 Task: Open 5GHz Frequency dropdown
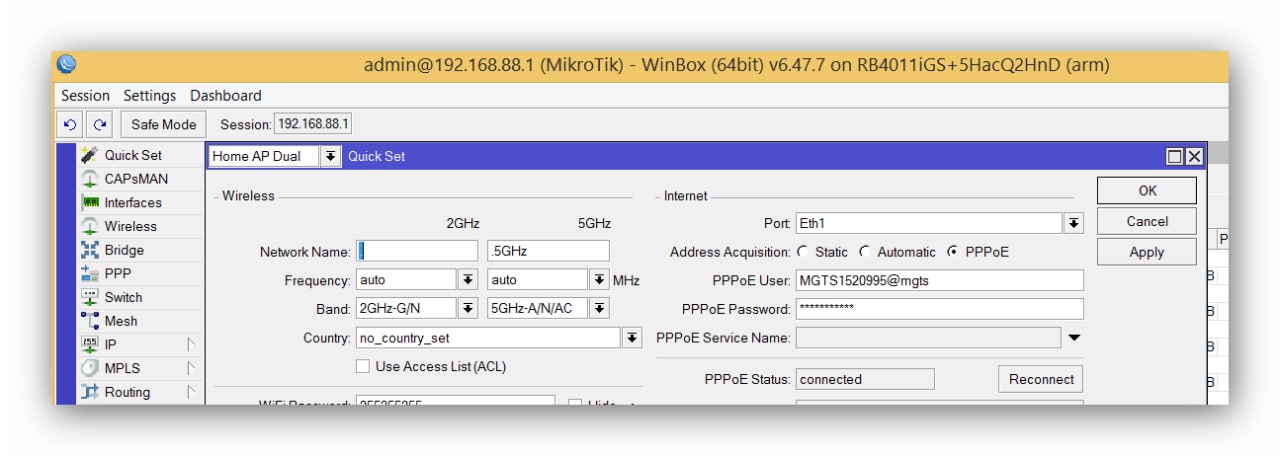click(x=599, y=280)
